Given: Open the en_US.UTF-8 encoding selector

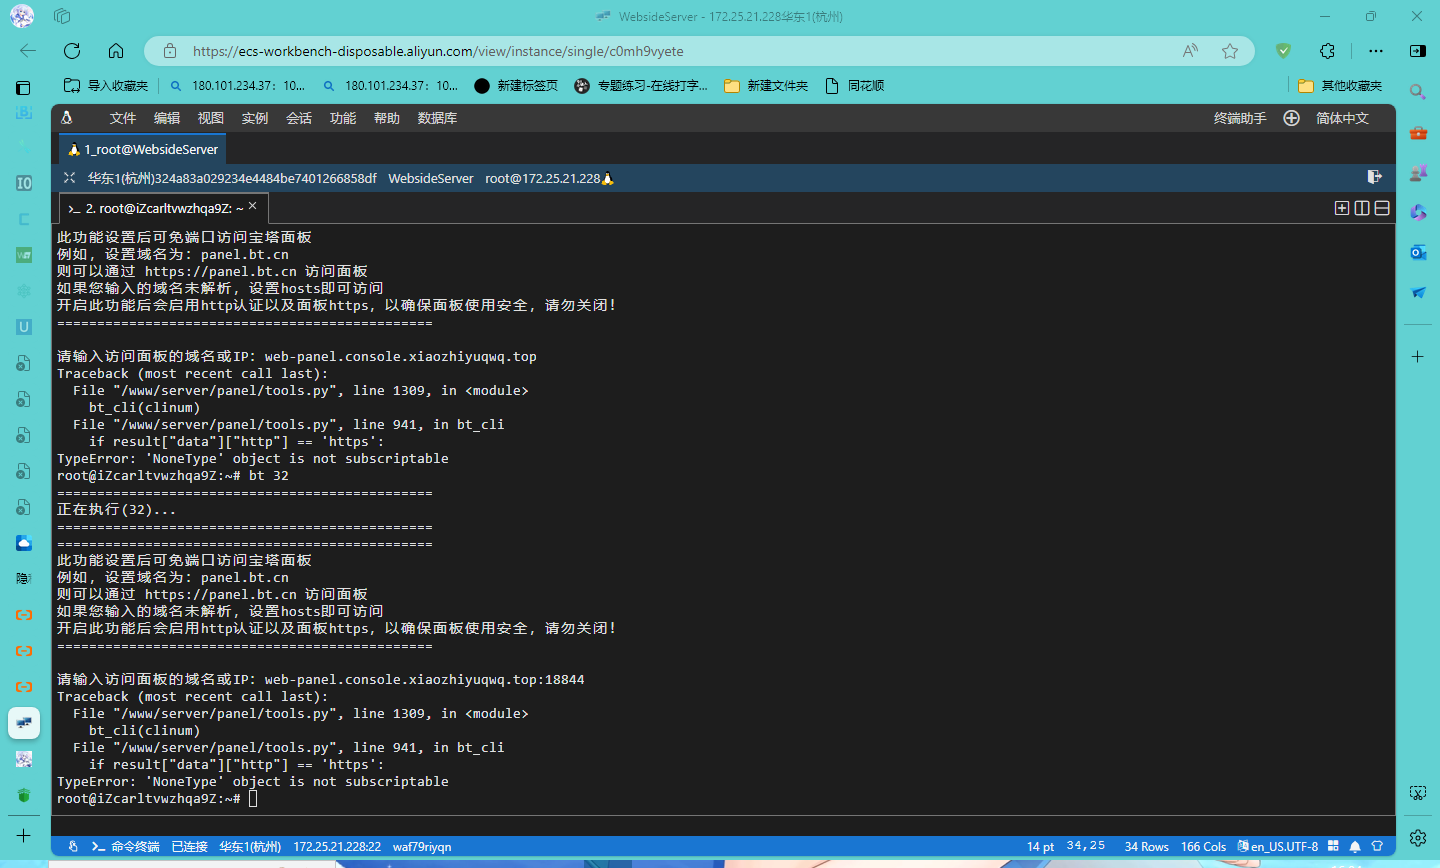Looking at the screenshot, I should pyautogui.click(x=1278, y=847).
